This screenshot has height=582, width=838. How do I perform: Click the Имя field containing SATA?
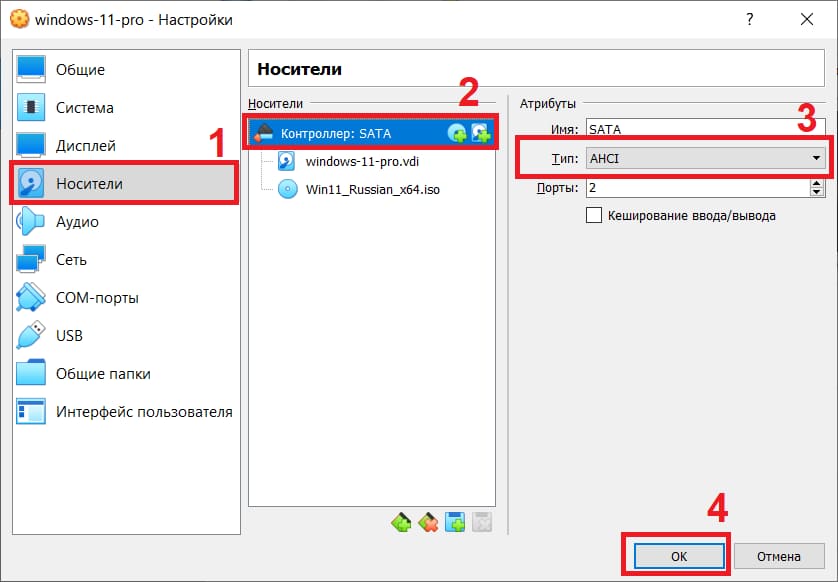705,129
